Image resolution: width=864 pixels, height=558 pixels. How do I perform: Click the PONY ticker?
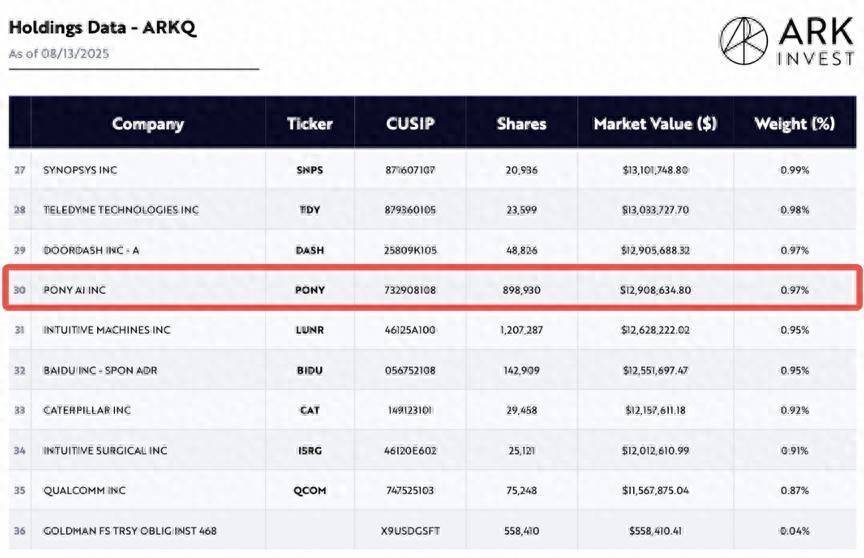click(310, 290)
